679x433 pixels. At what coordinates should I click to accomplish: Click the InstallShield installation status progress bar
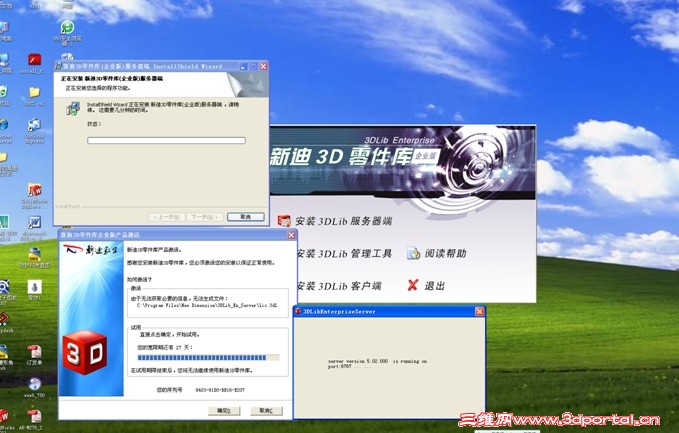pos(166,140)
